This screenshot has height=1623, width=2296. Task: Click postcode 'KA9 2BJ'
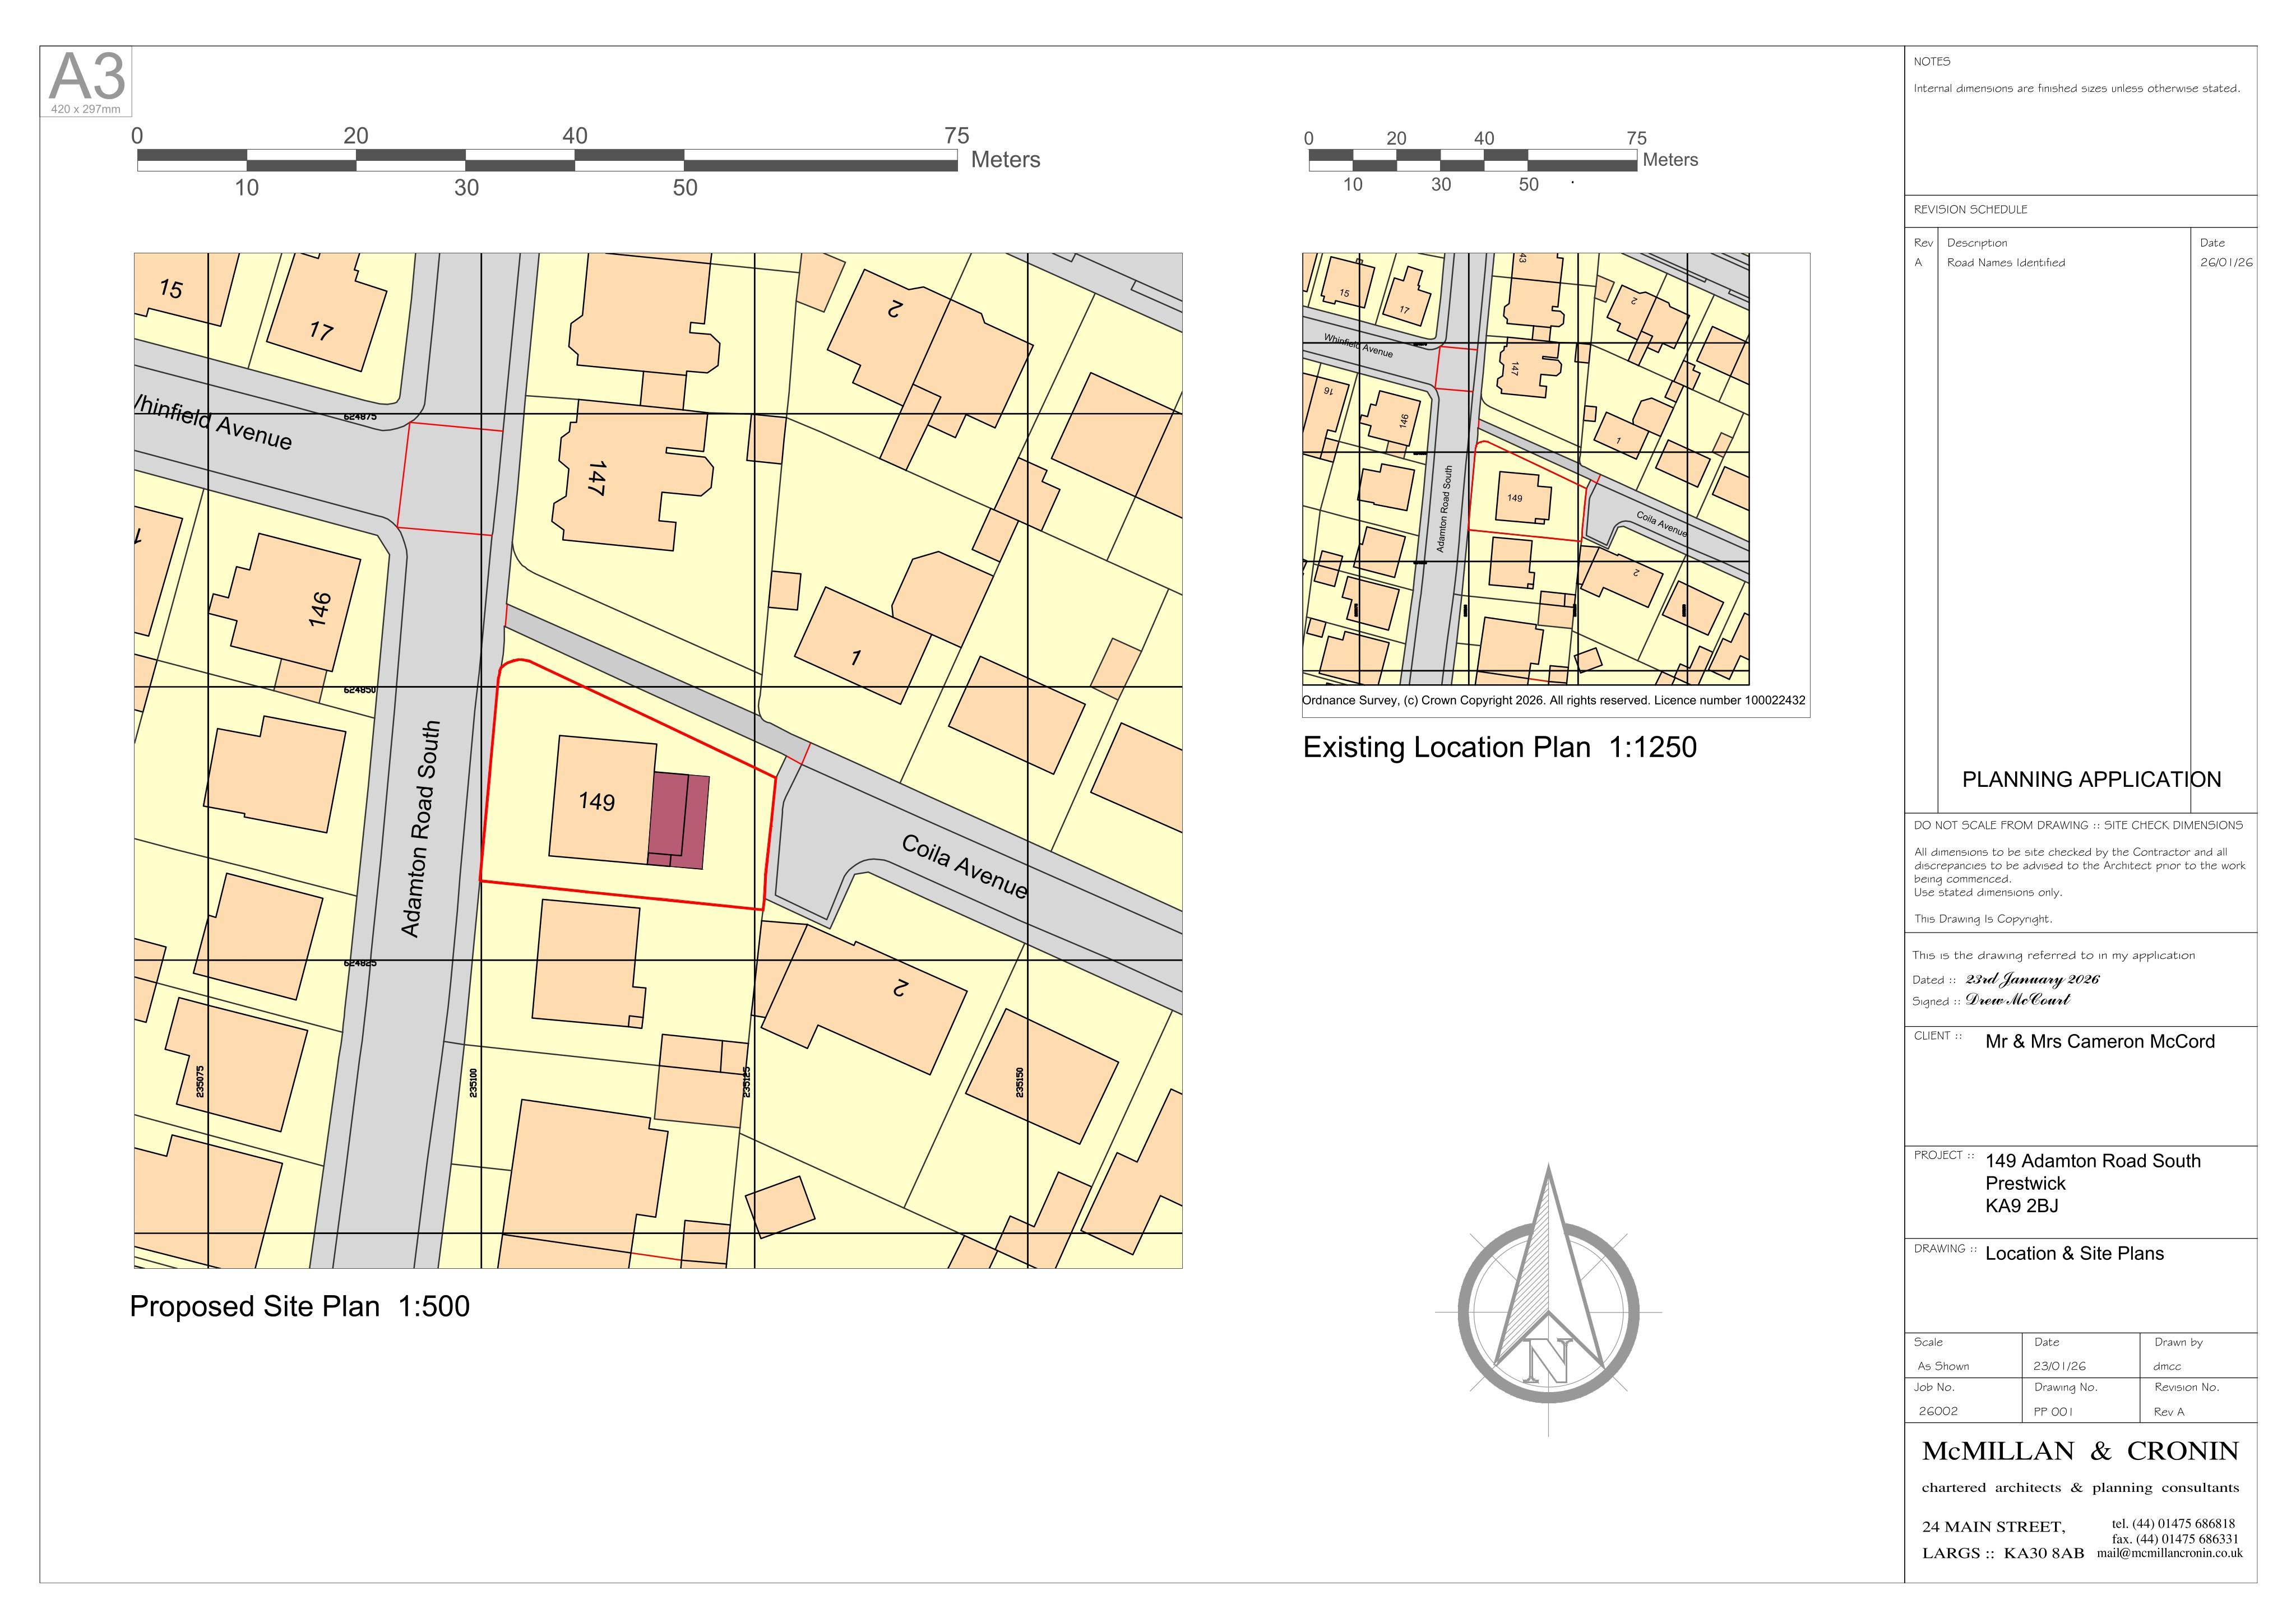pos(2022,1206)
